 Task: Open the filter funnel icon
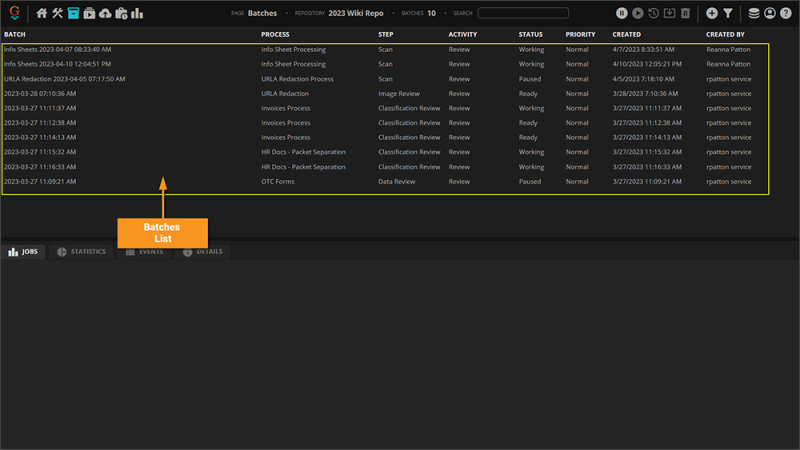tap(728, 13)
